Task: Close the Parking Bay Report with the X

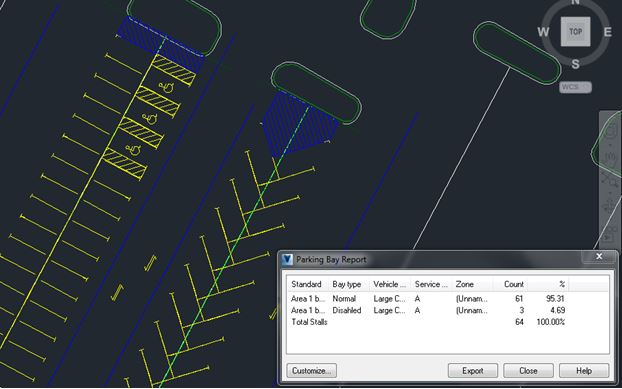Action: click(599, 257)
